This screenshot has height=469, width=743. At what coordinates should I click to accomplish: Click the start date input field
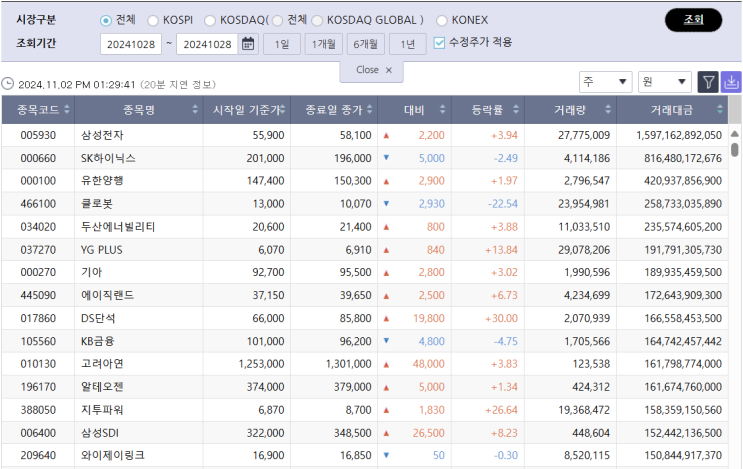(131, 44)
